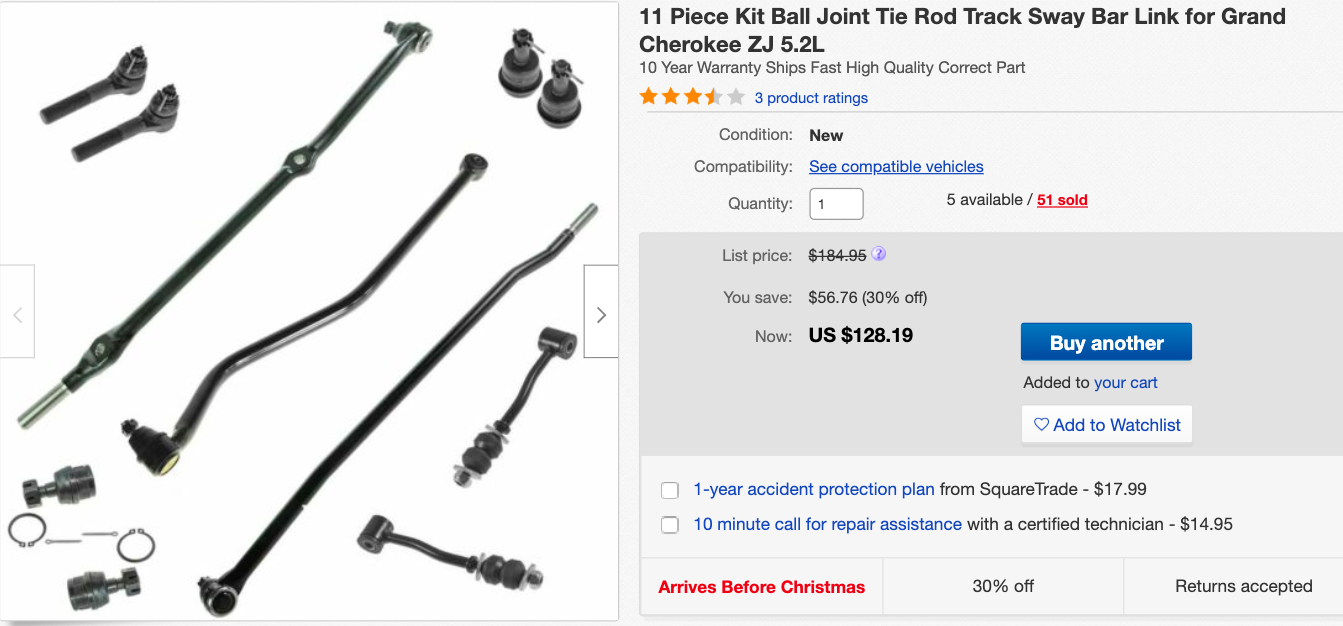Click the previous image arrow chevron
1343x626 pixels.
(17, 315)
